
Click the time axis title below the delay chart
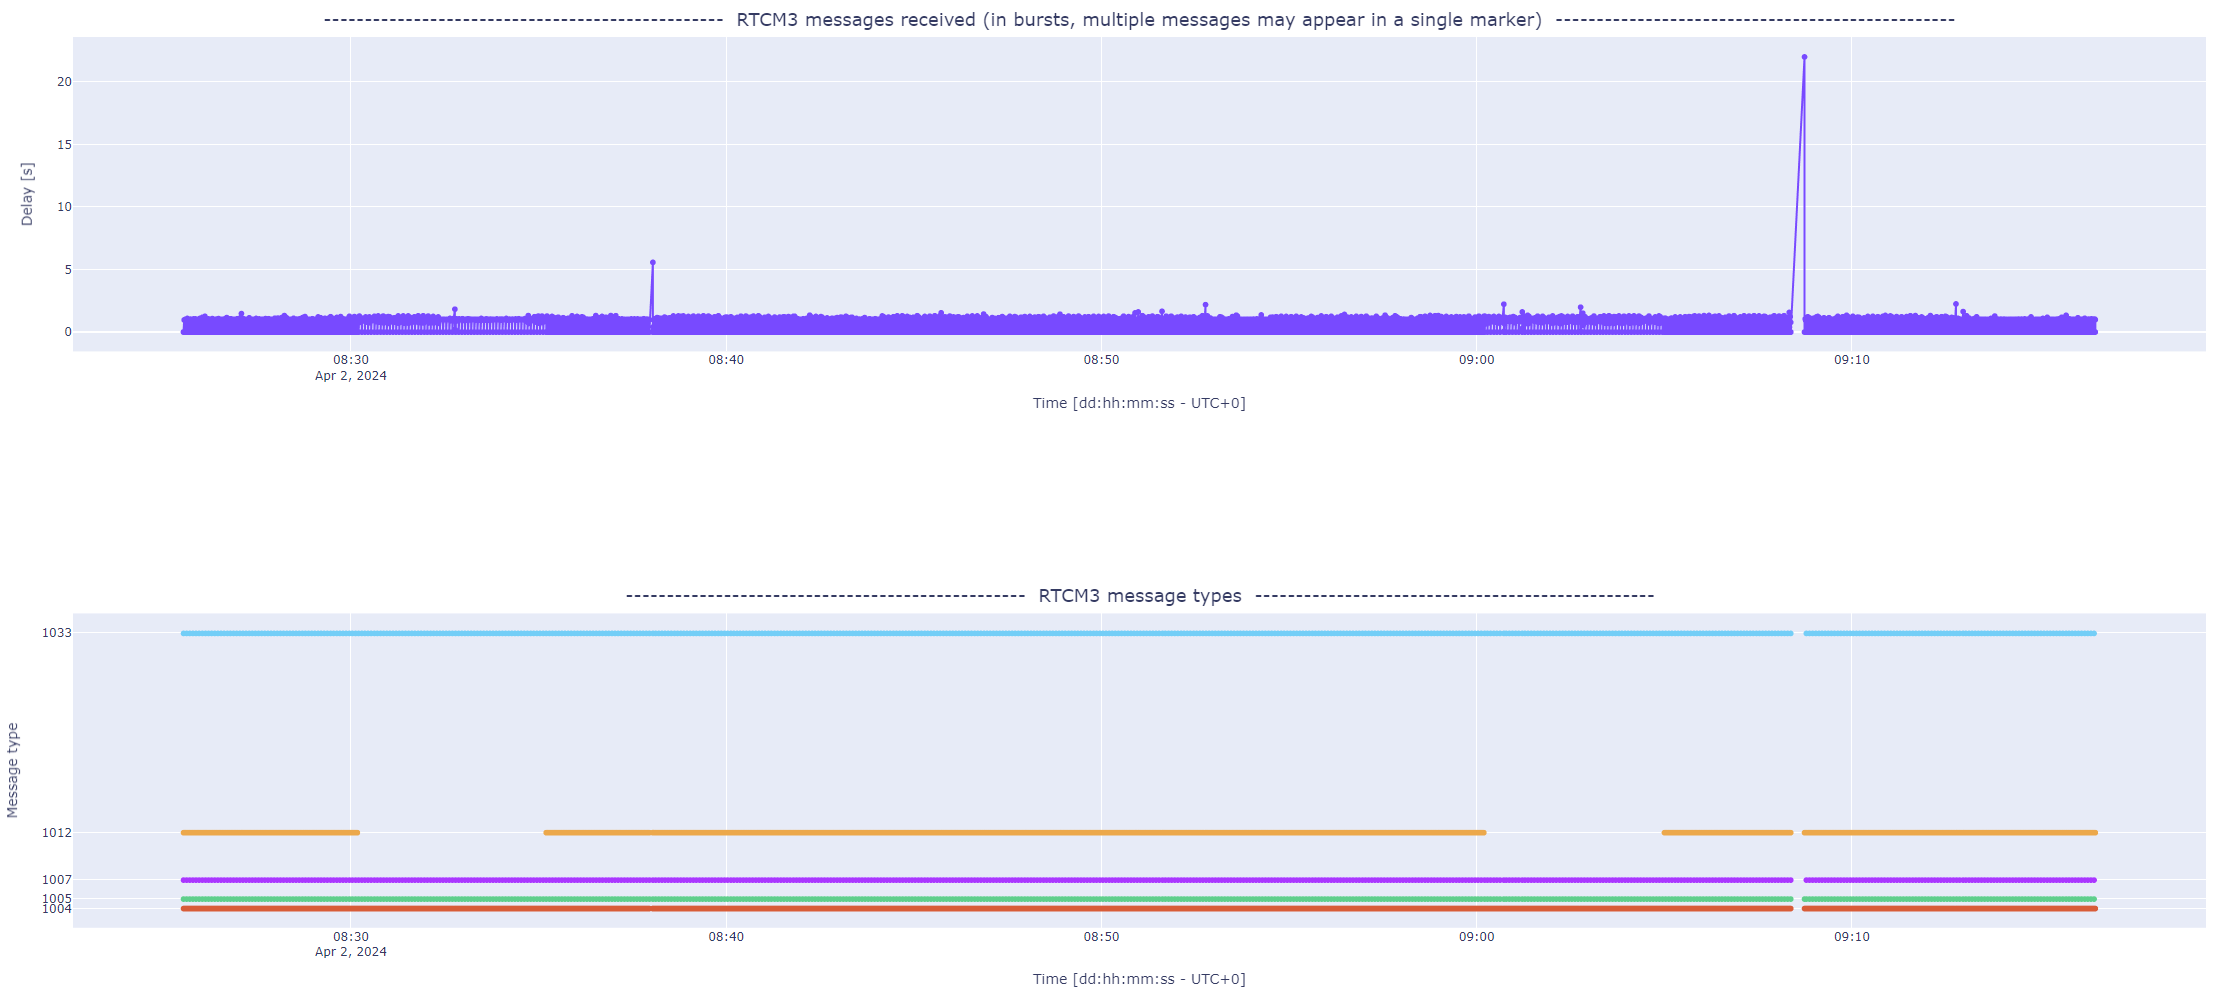click(1139, 403)
